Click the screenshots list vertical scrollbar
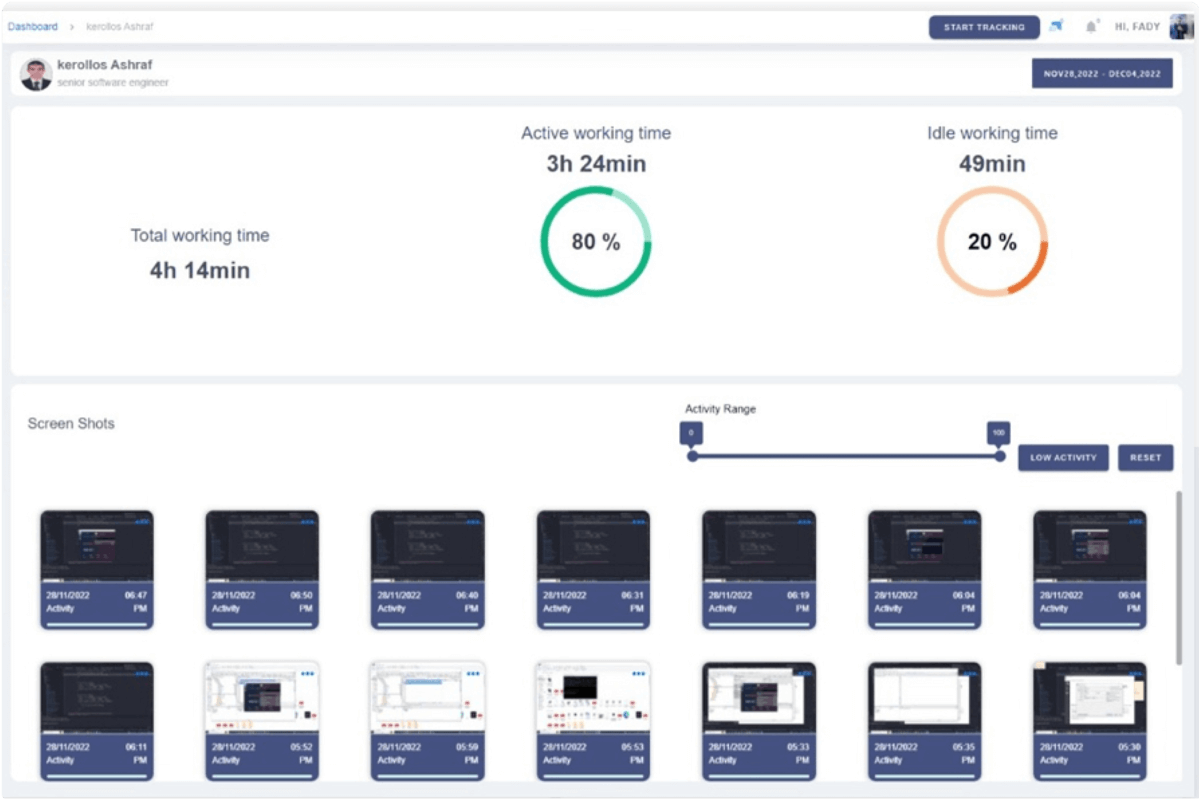The image size is (1199, 803). coord(1178,578)
